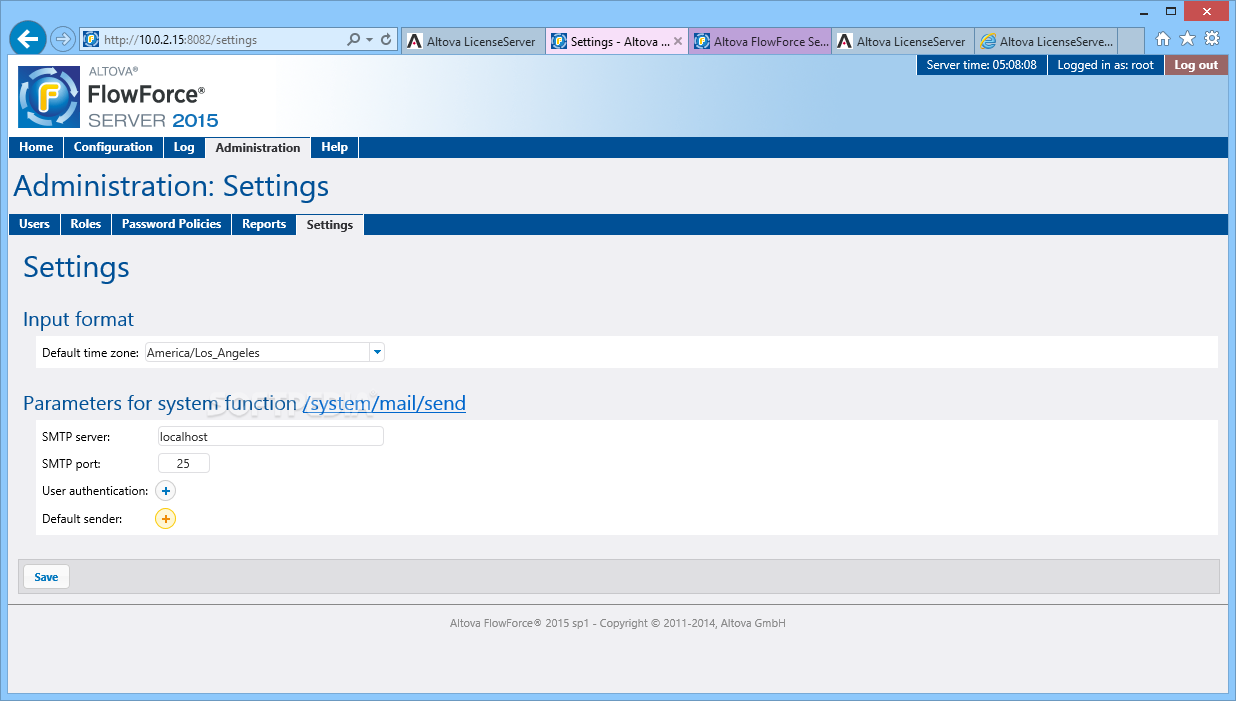This screenshot has width=1236, height=701.
Task: Switch to Password Policies sub-tab
Action: click(x=172, y=224)
